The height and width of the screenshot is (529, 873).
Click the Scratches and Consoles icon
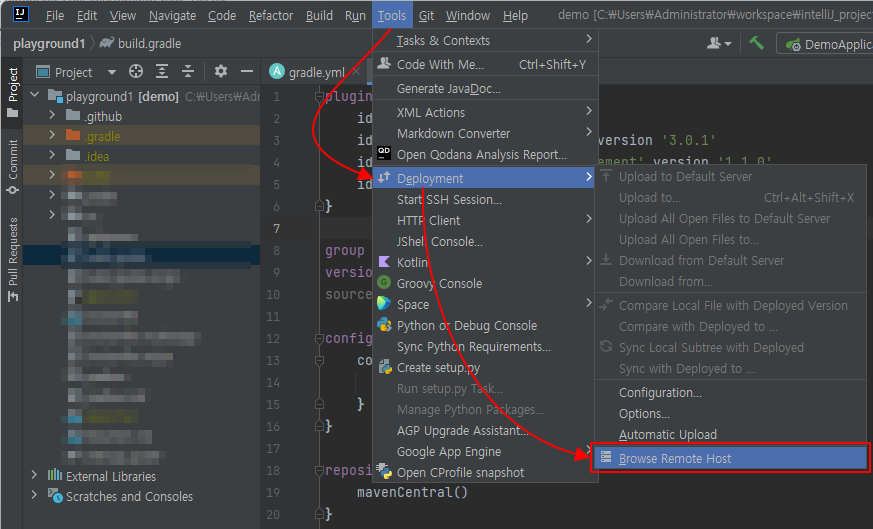coord(55,495)
